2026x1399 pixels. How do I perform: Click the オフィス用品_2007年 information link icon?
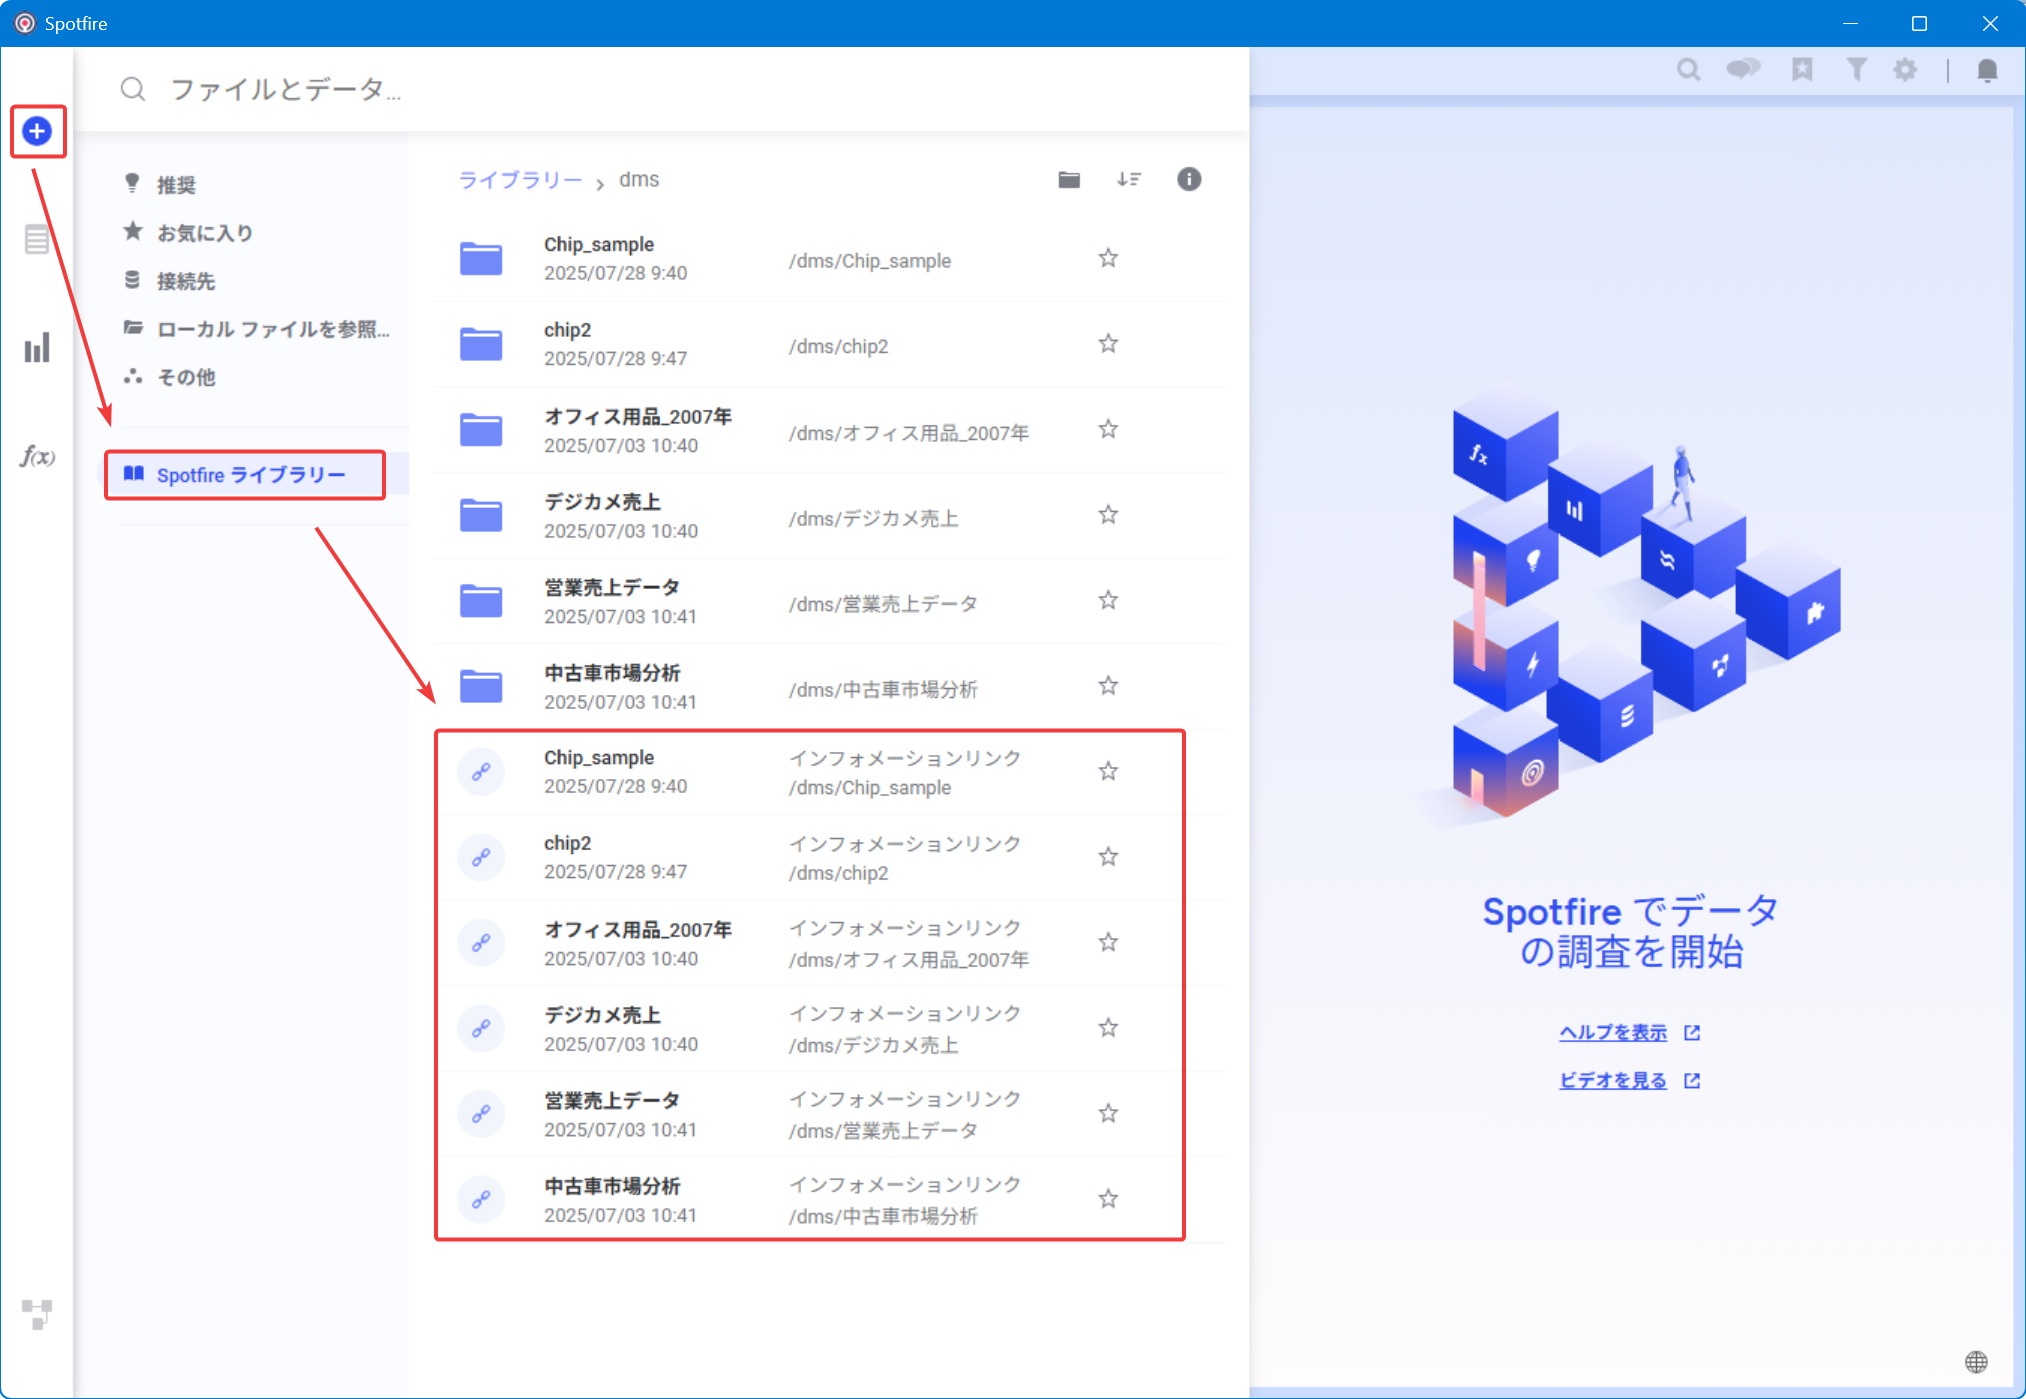coord(481,943)
